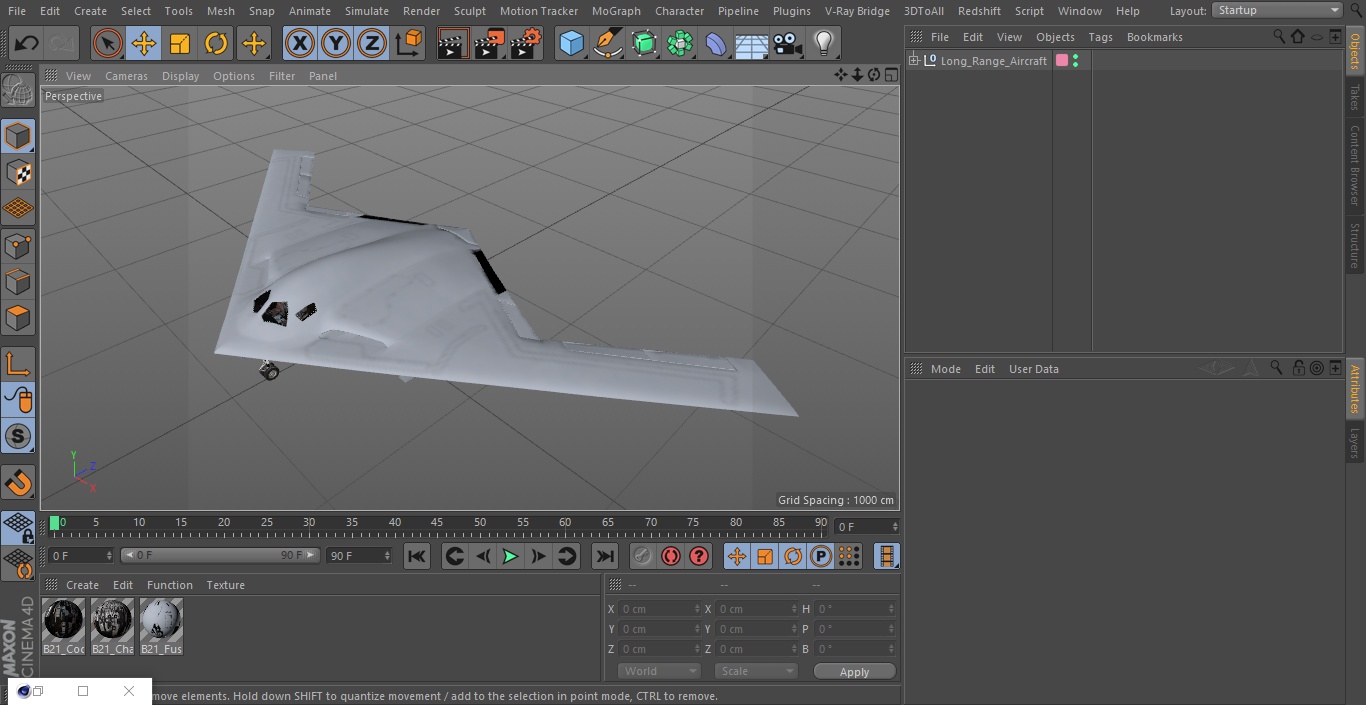
Task: Toggle the coordinate system icon
Action: [x=409, y=43]
